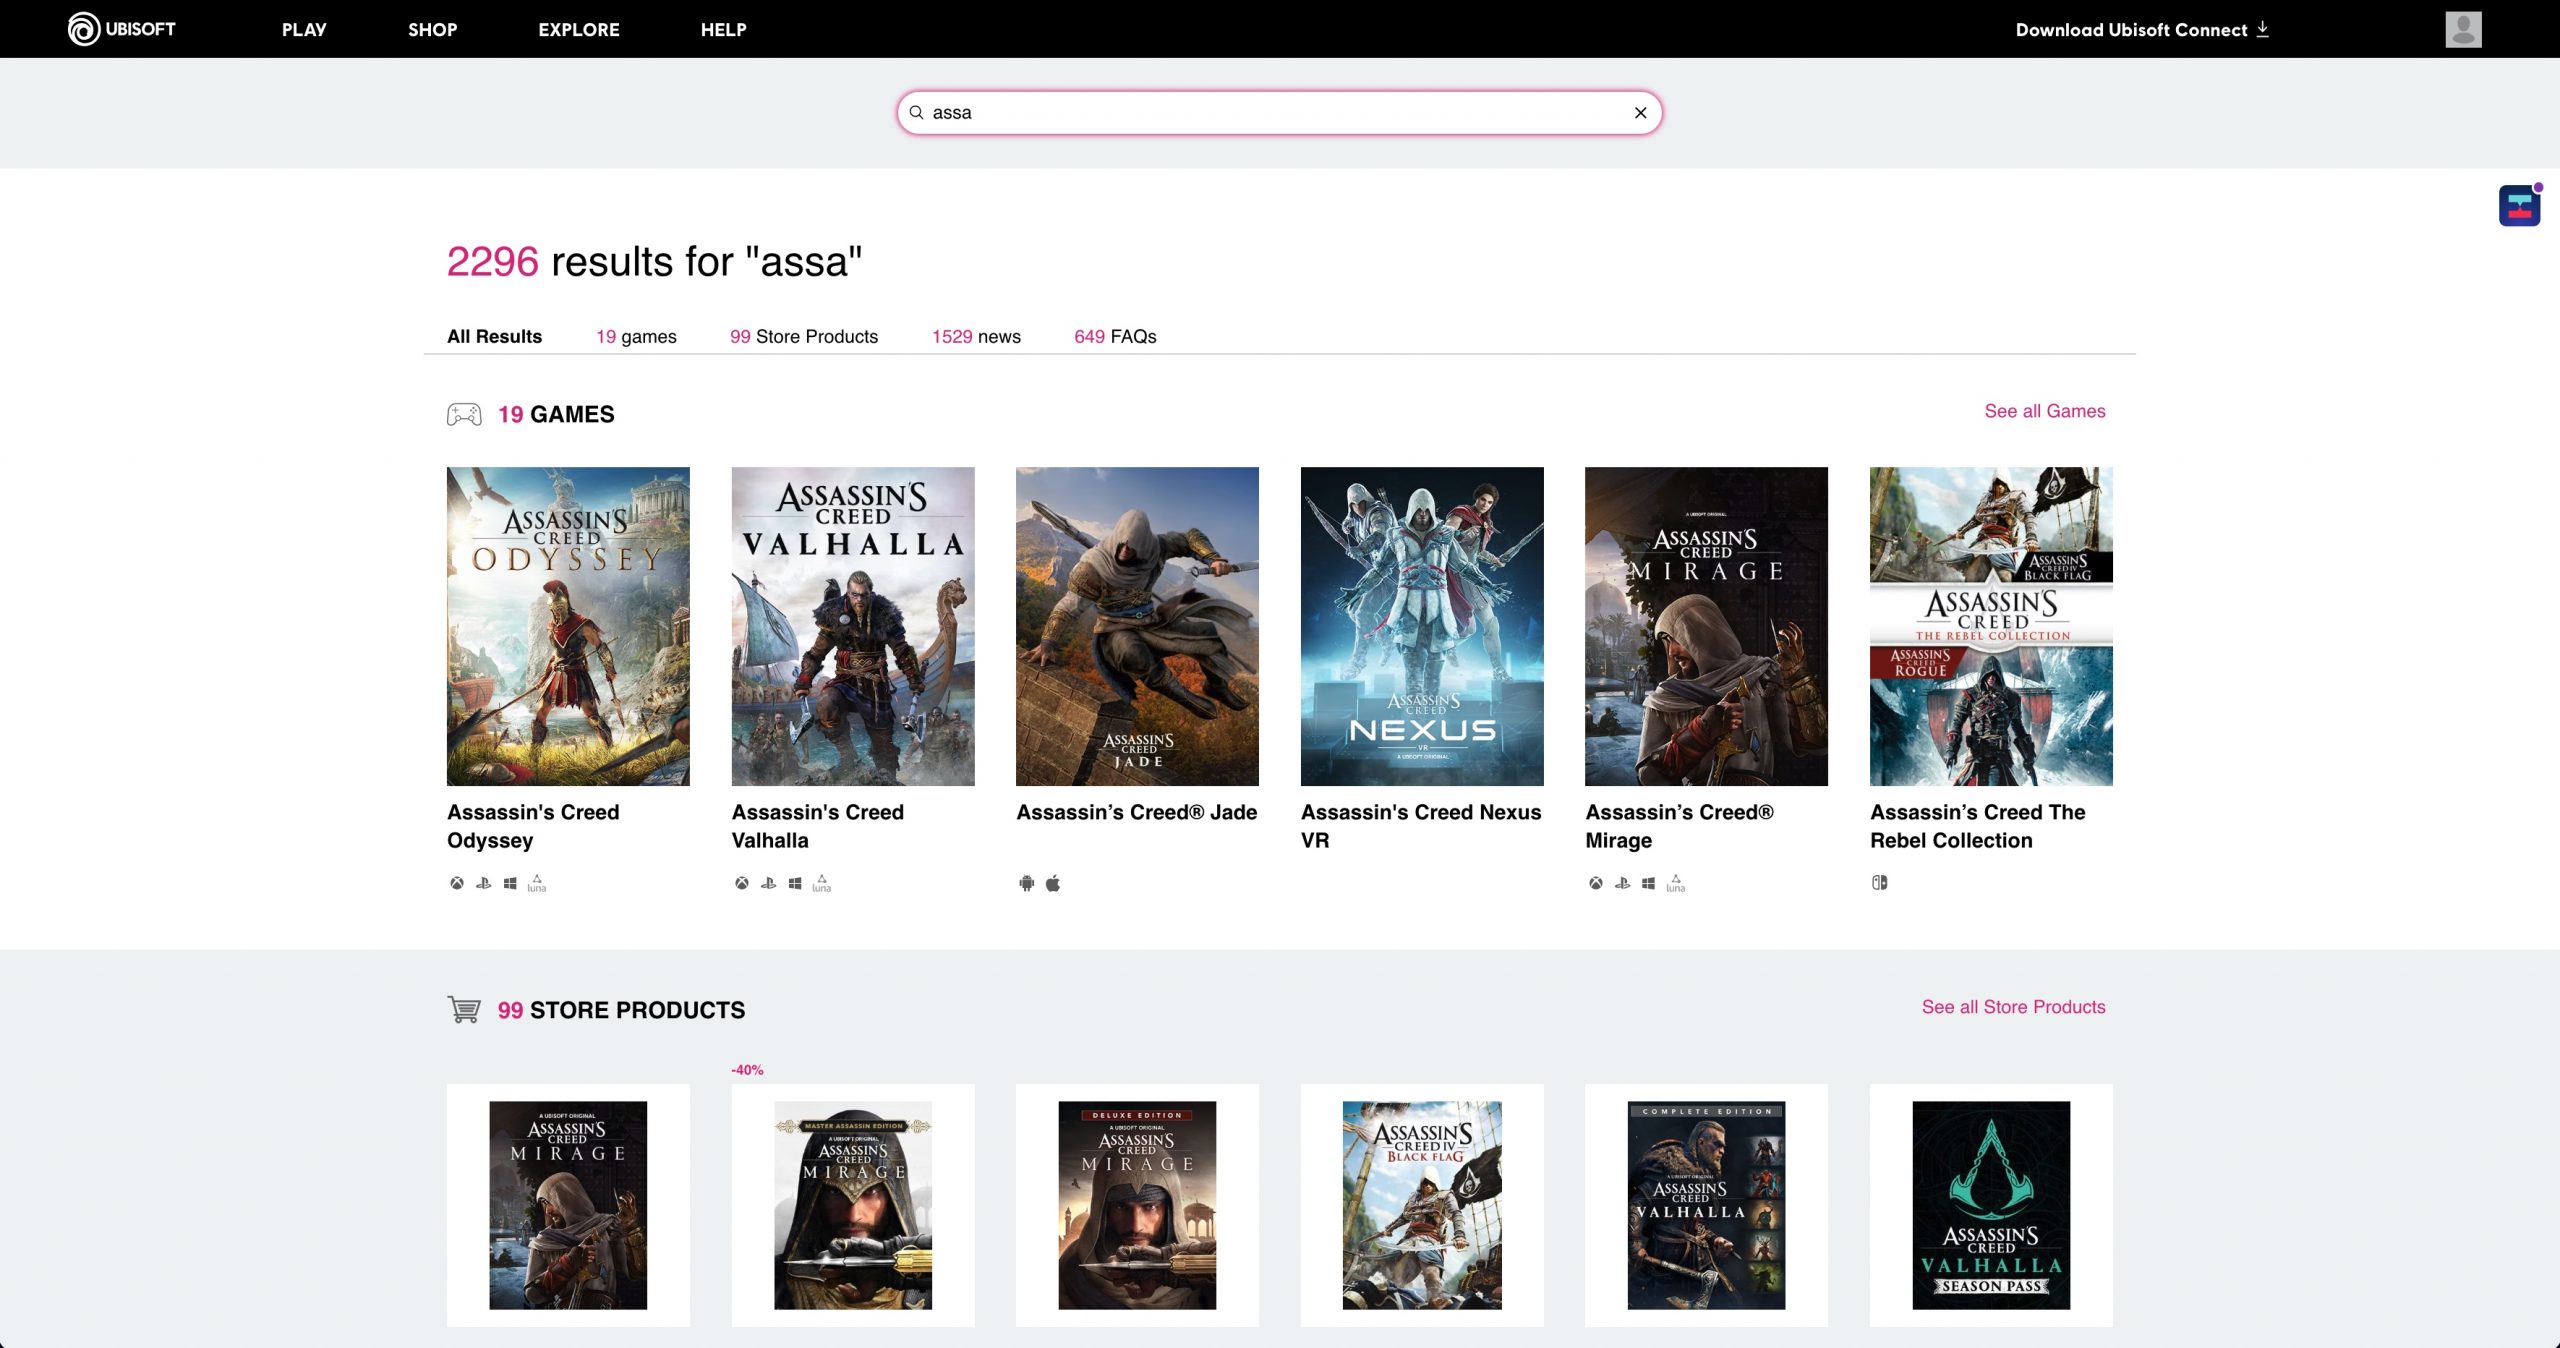Click the Assassin's Creed Valhalla title
Screen dimensions: 2560x1348
(818, 826)
